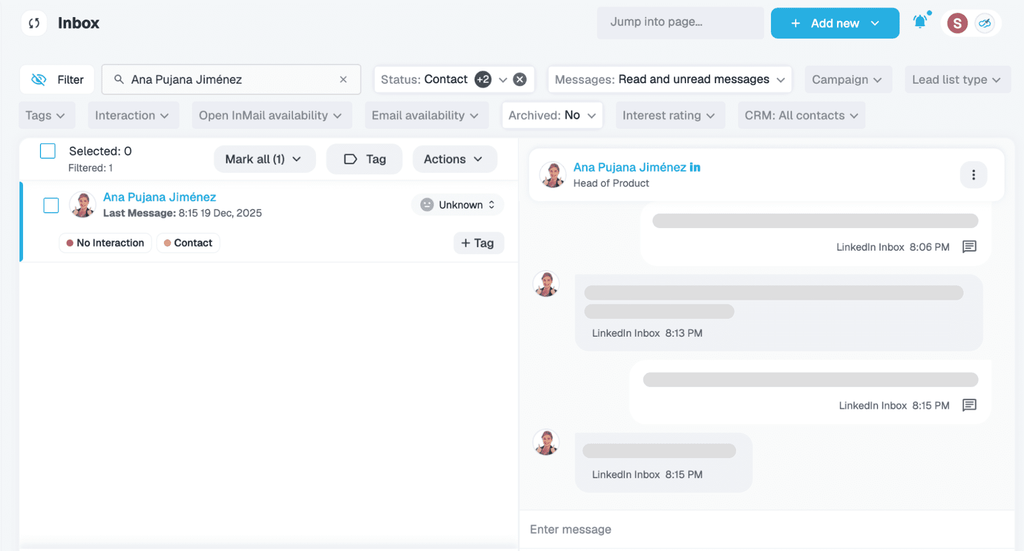Expand the Add new dropdown
This screenshot has height=551, width=1024.
835,24
